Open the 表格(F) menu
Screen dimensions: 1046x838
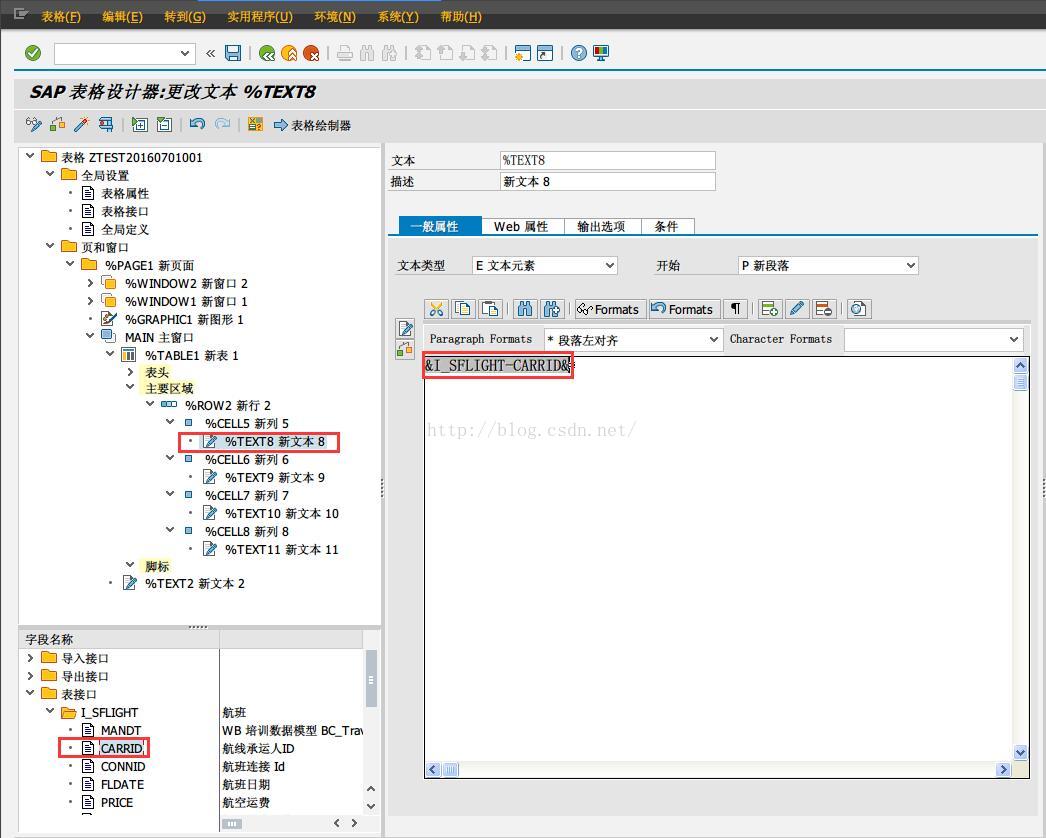tap(61, 17)
